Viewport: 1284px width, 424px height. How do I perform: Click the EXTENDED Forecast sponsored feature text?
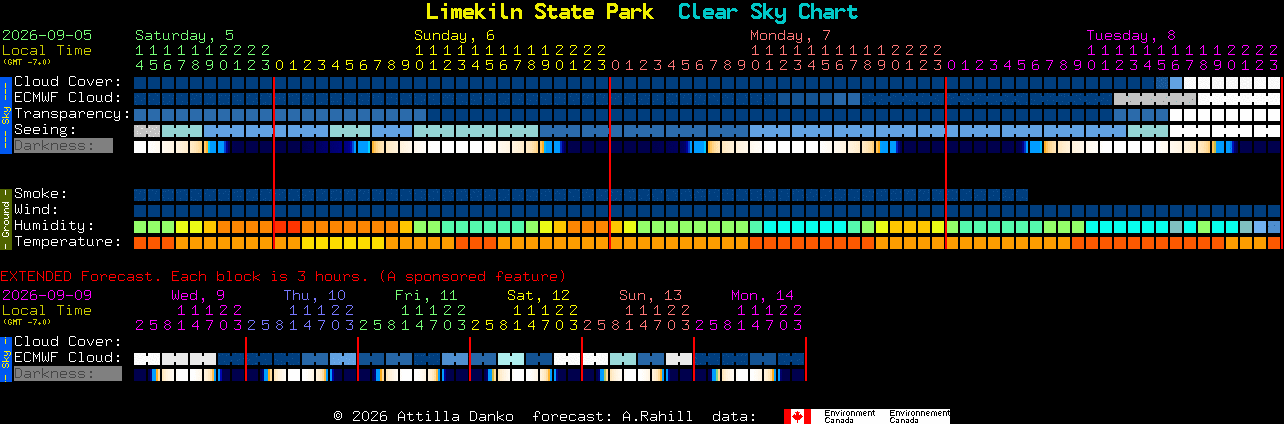(283, 276)
